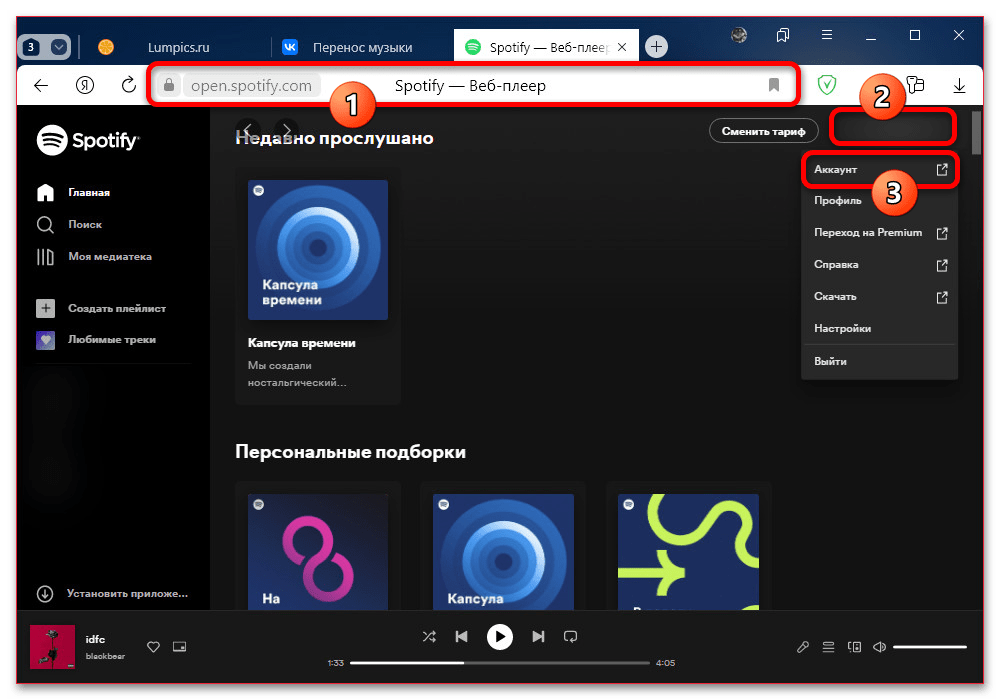The width and height of the screenshot is (1000, 700).
Task: Go back in browser toolbar
Action: 41,85
